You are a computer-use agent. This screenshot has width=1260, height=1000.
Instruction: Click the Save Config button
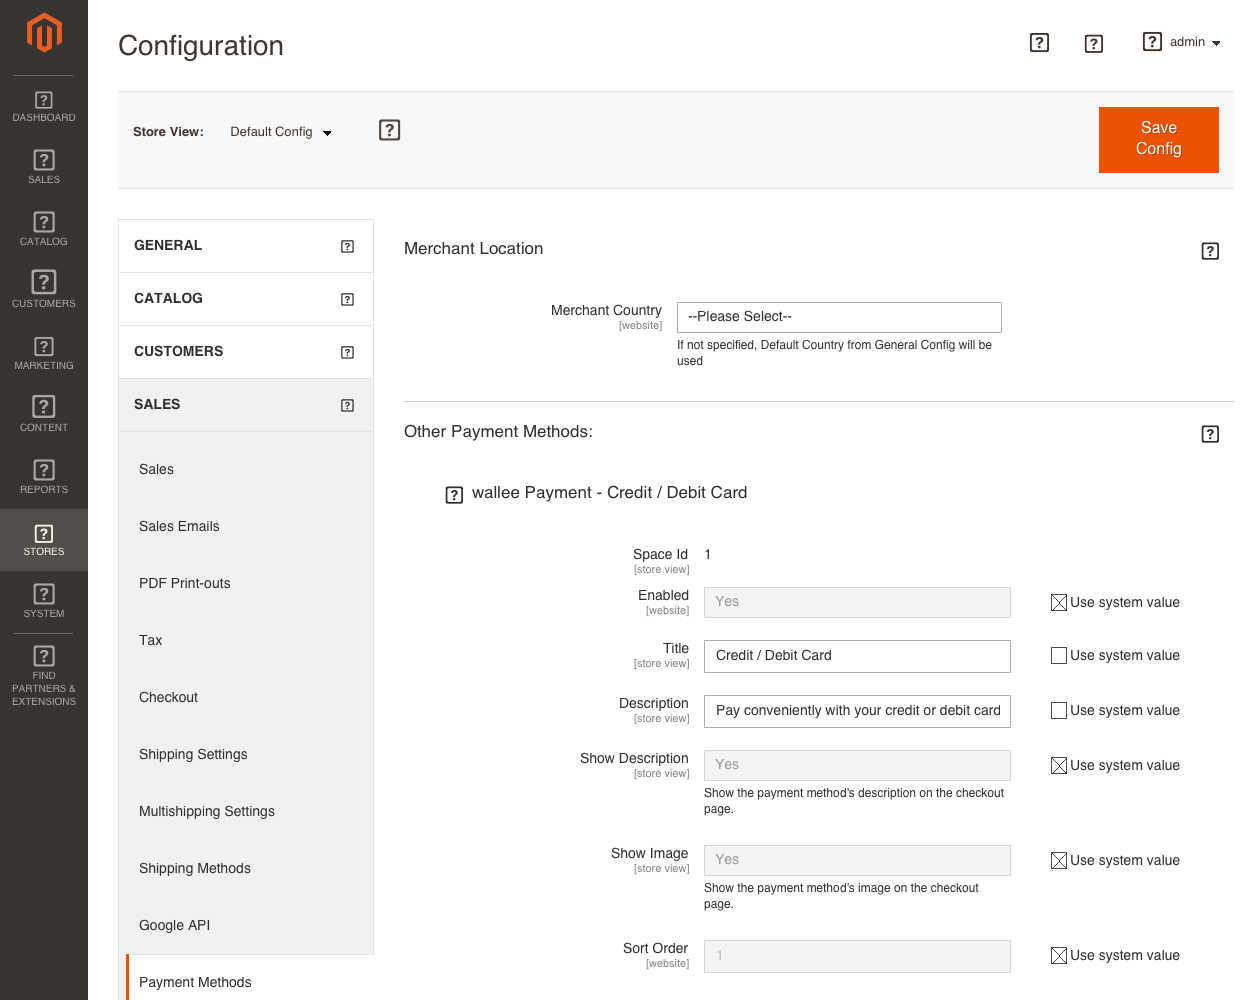coord(1158,139)
